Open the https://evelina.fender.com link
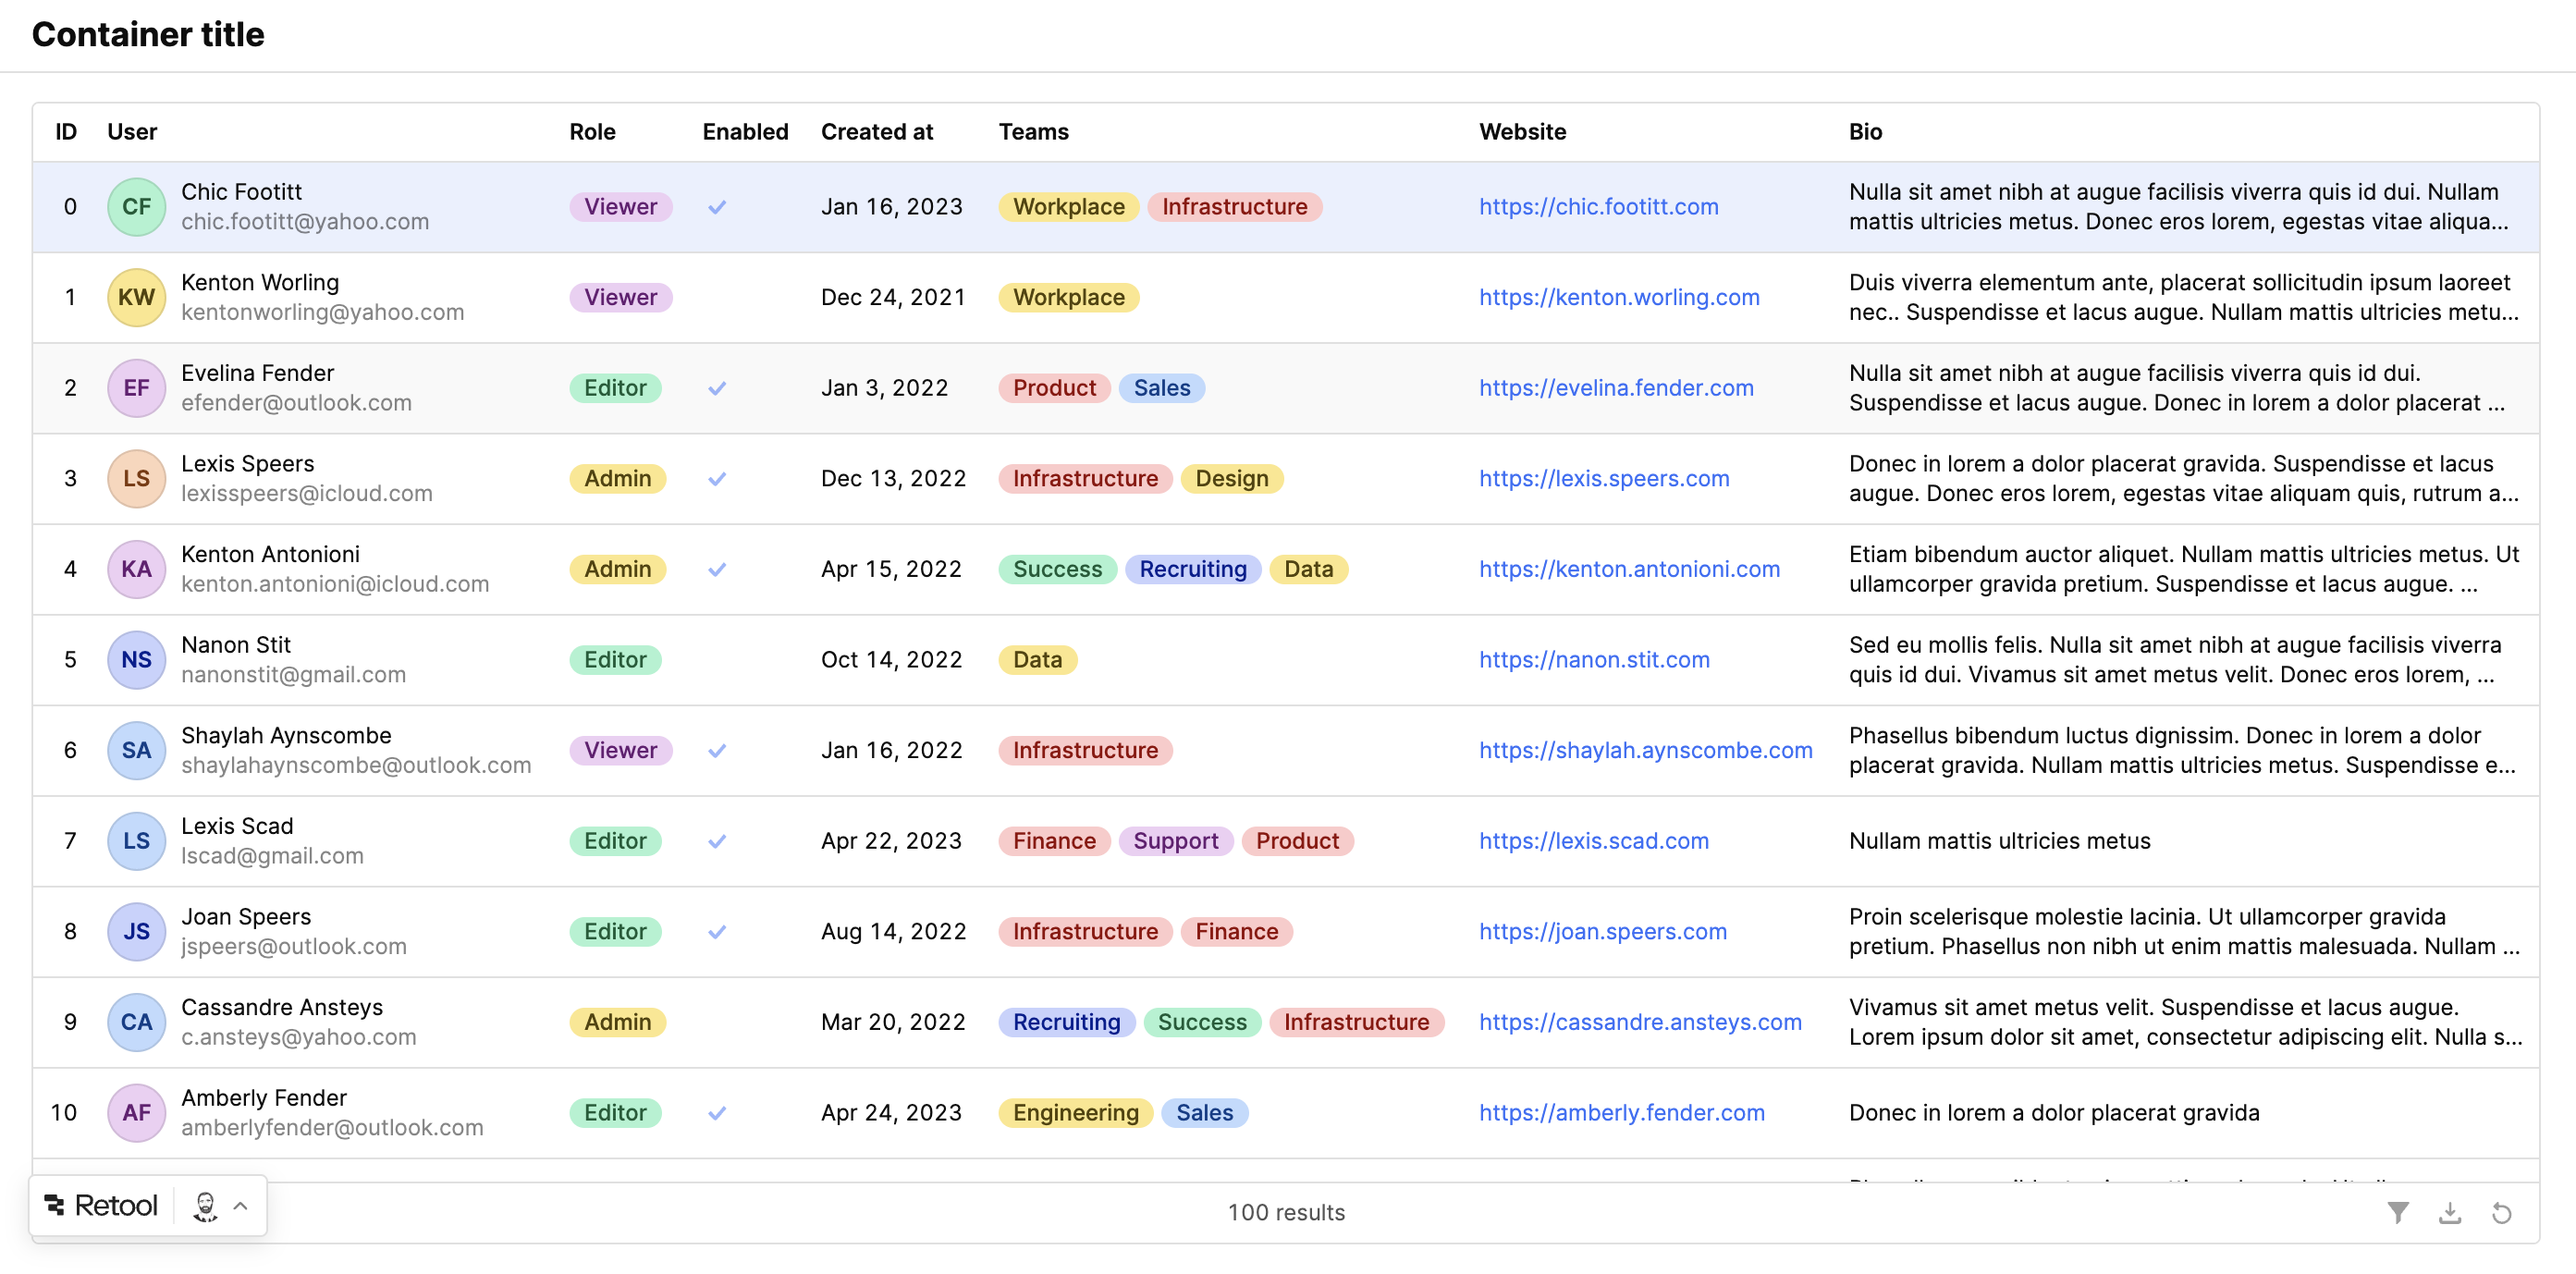Screen dimensions: 2576x1274 click(1615, 388)
